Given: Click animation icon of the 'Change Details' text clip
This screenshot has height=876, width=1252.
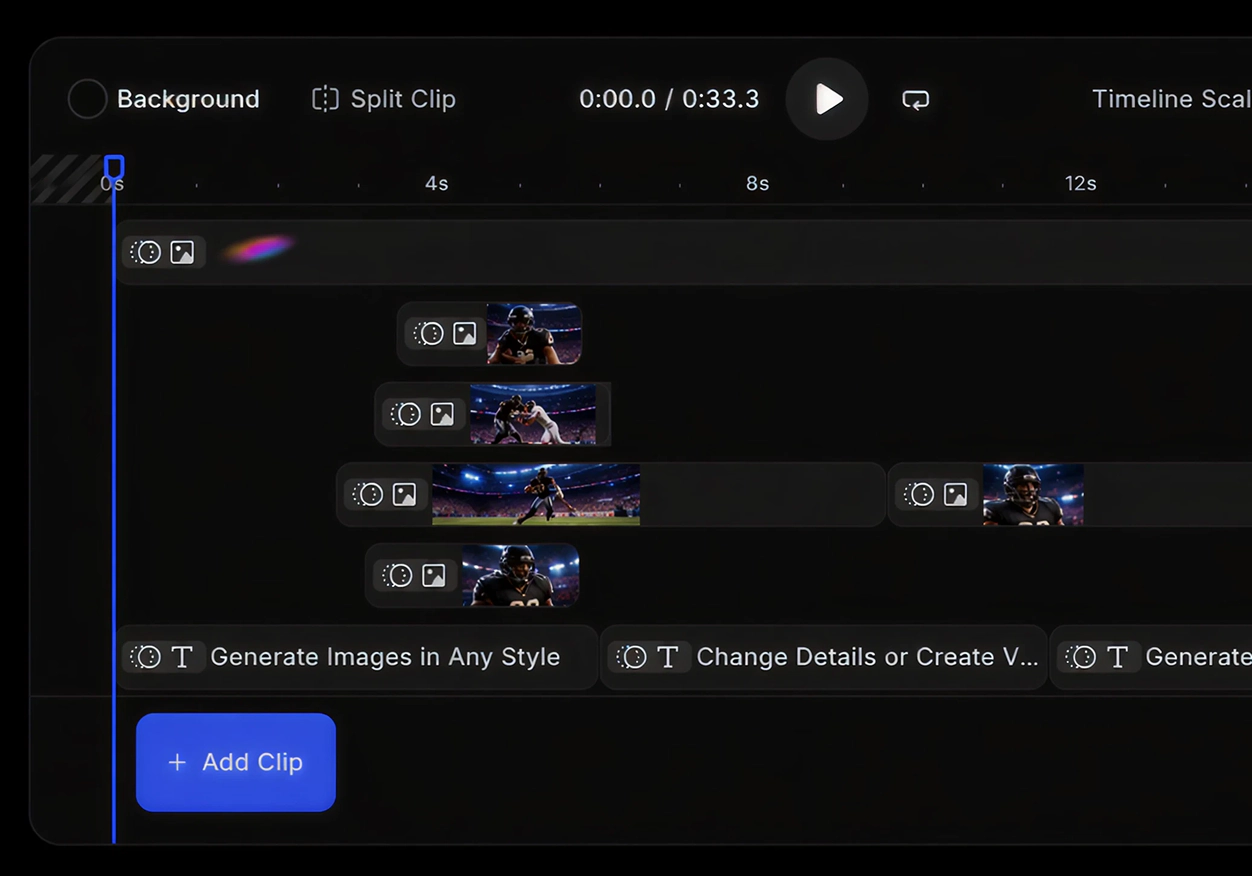Looking at the screenshot, I should pos(631,657).
